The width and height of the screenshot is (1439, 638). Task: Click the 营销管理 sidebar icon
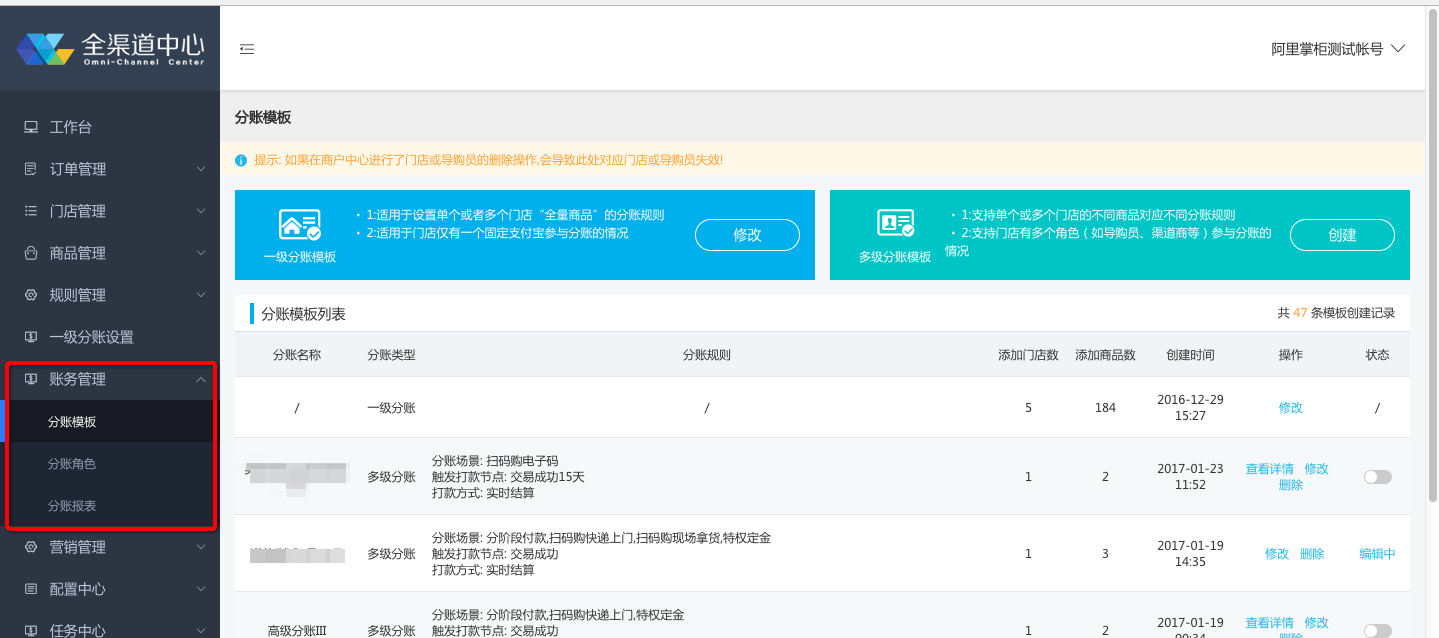tap(31, 547)
